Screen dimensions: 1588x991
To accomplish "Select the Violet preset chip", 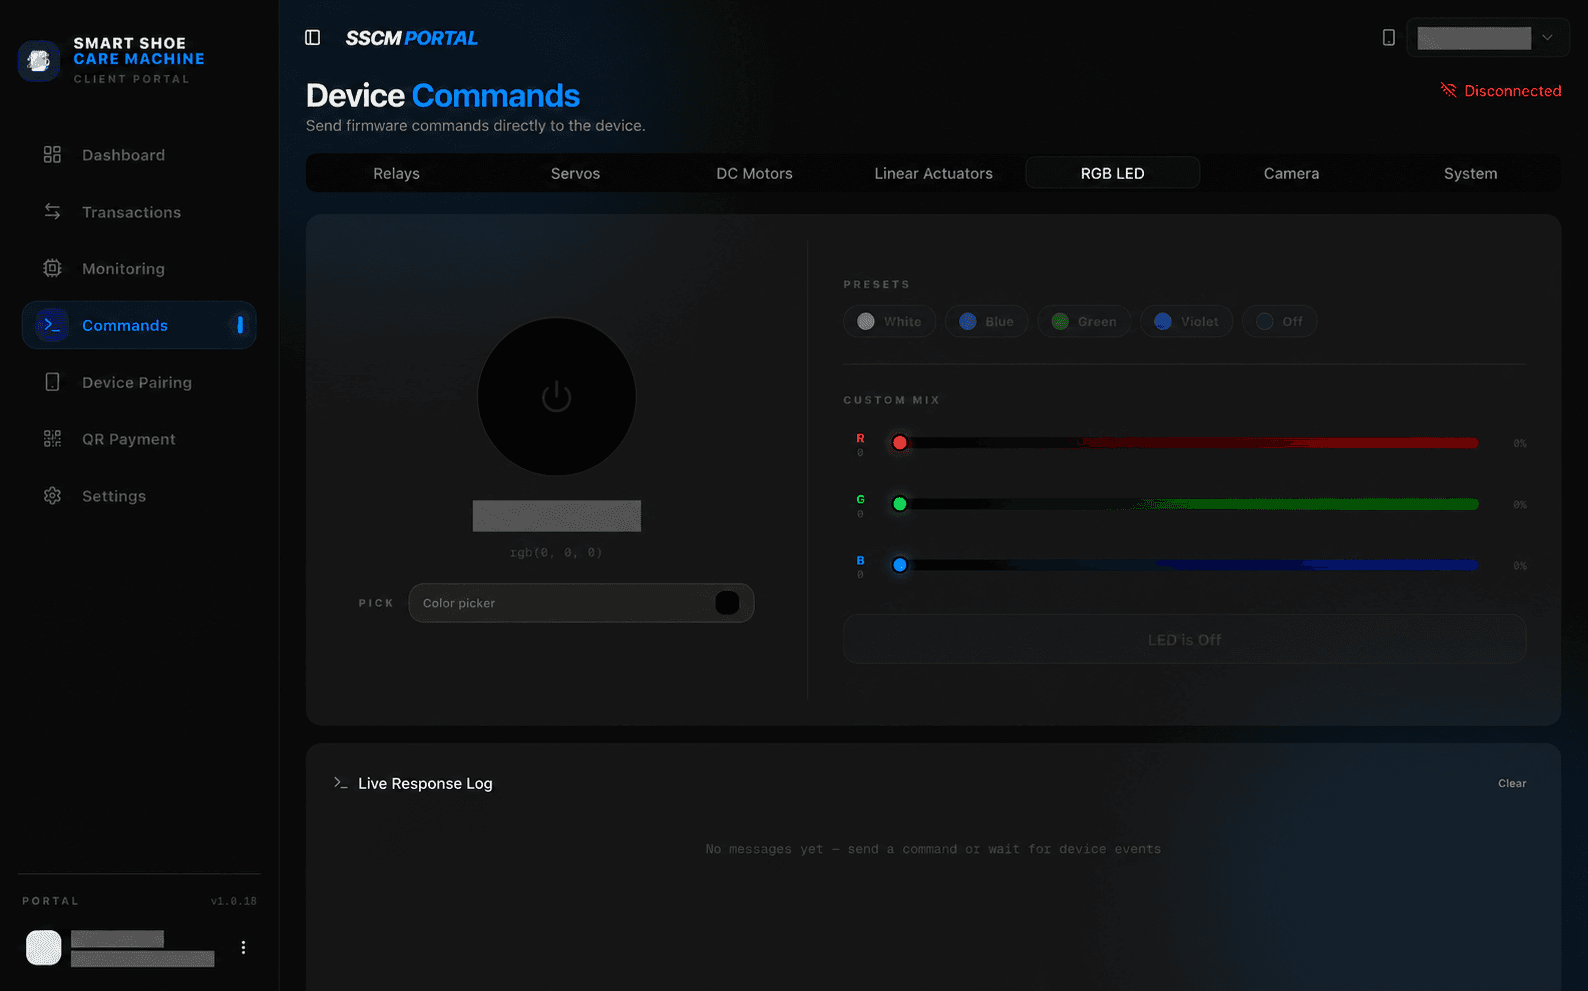I will (x=1186, y=321).
